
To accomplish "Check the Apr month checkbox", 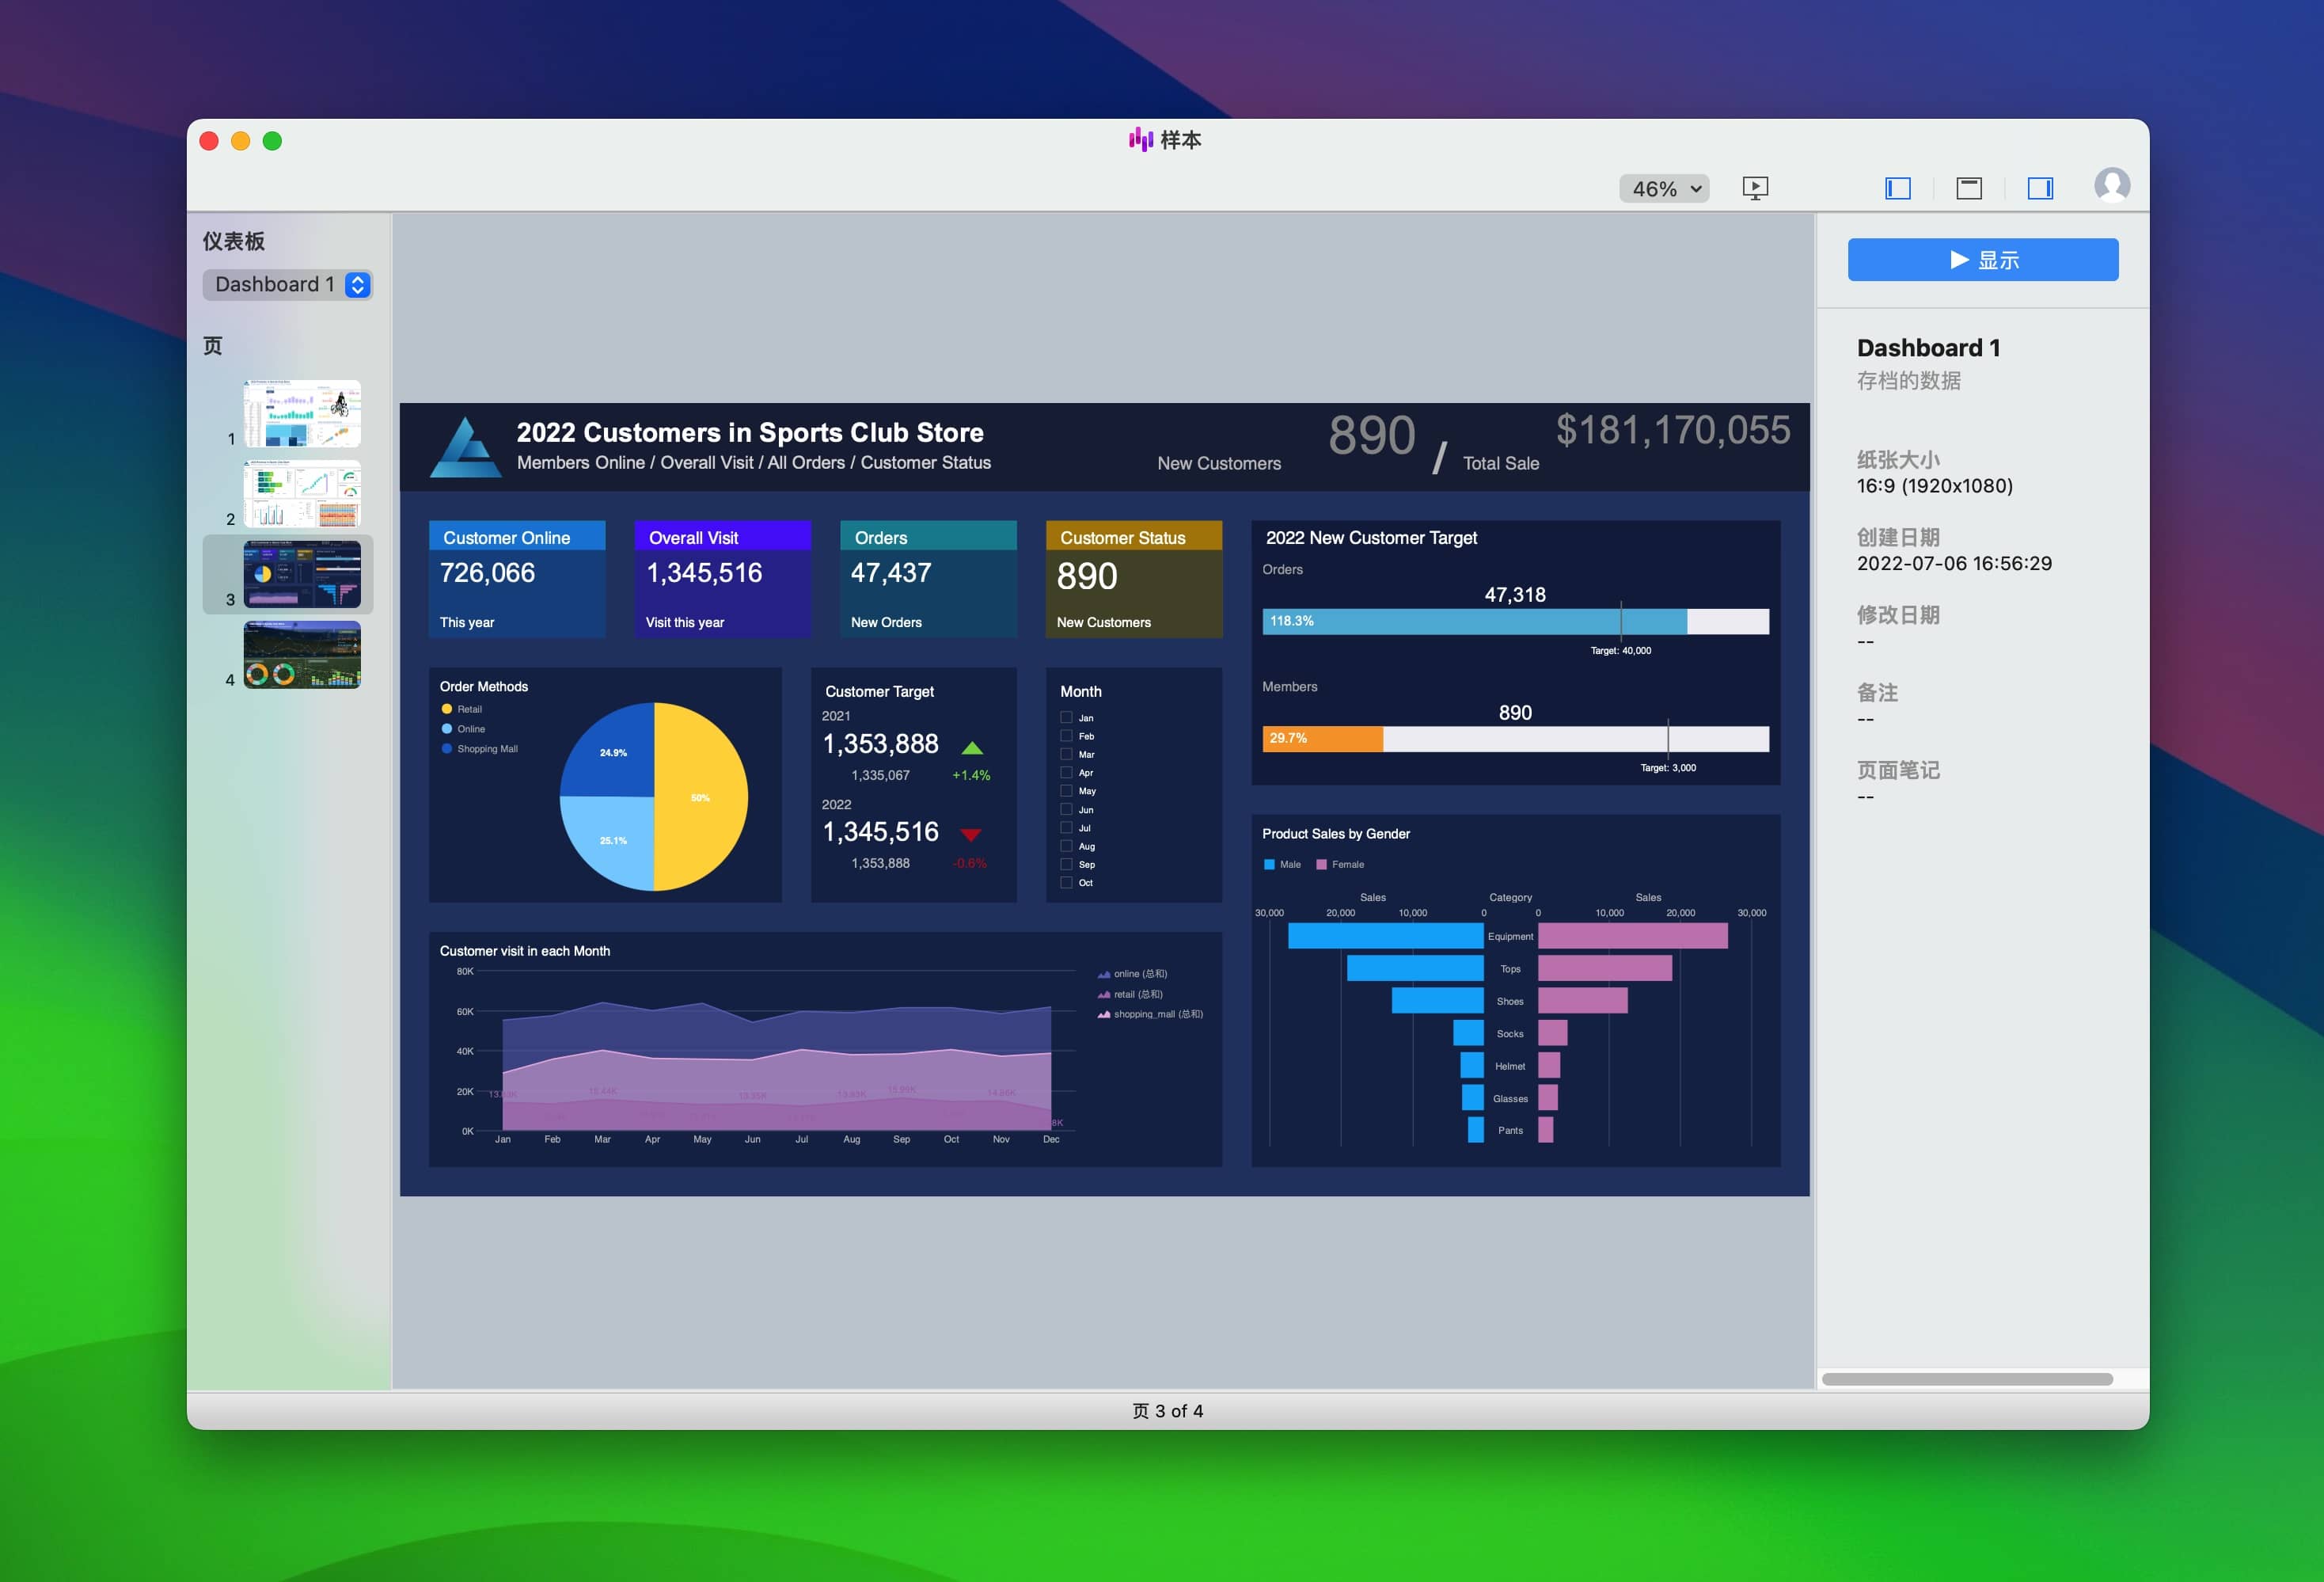I will (1067, 773).
